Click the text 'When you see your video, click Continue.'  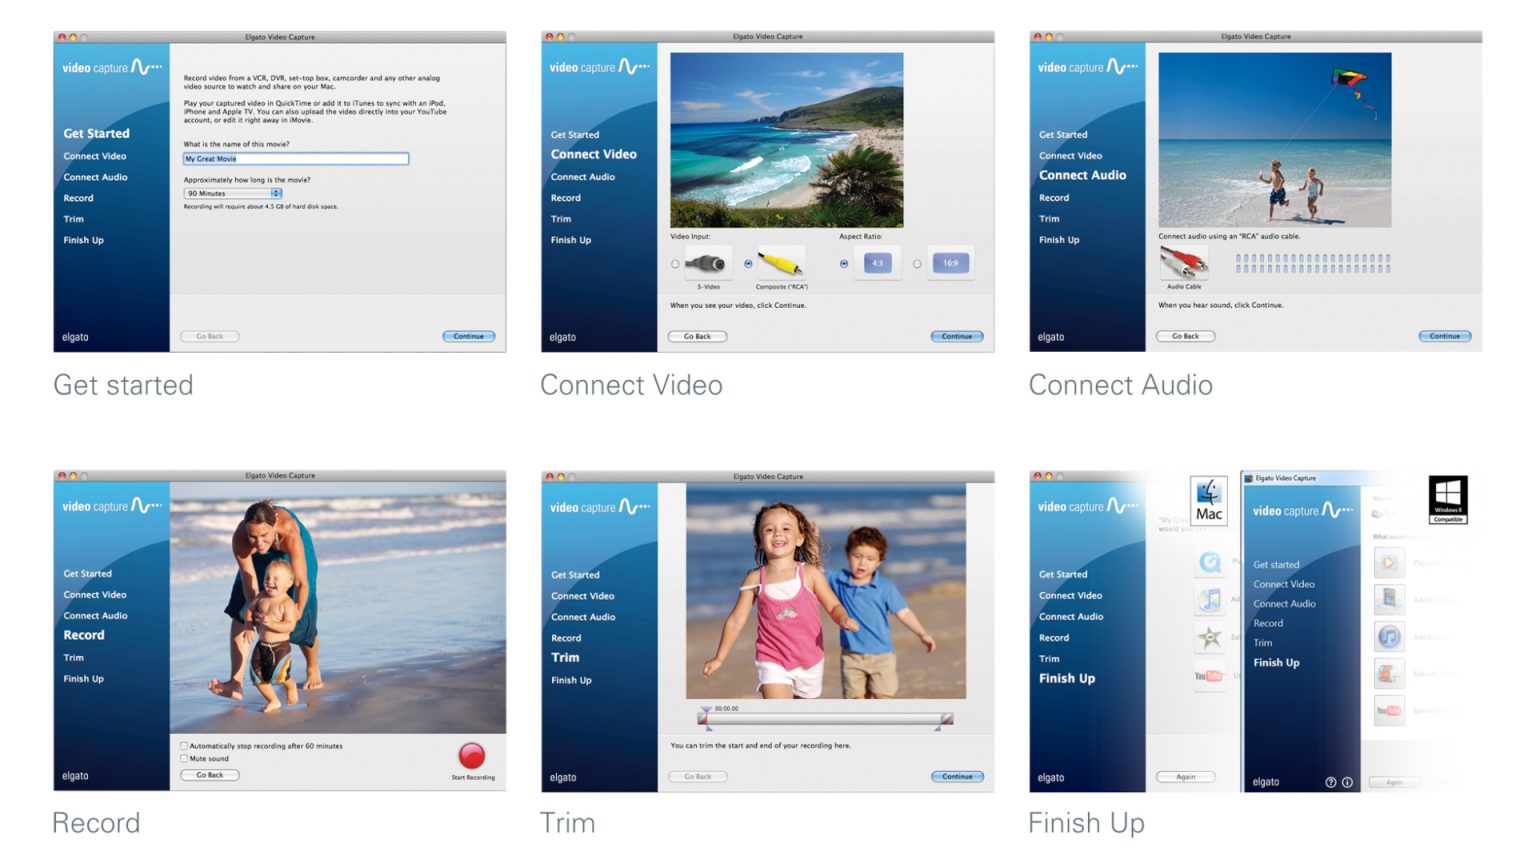(x=738, y=306)
